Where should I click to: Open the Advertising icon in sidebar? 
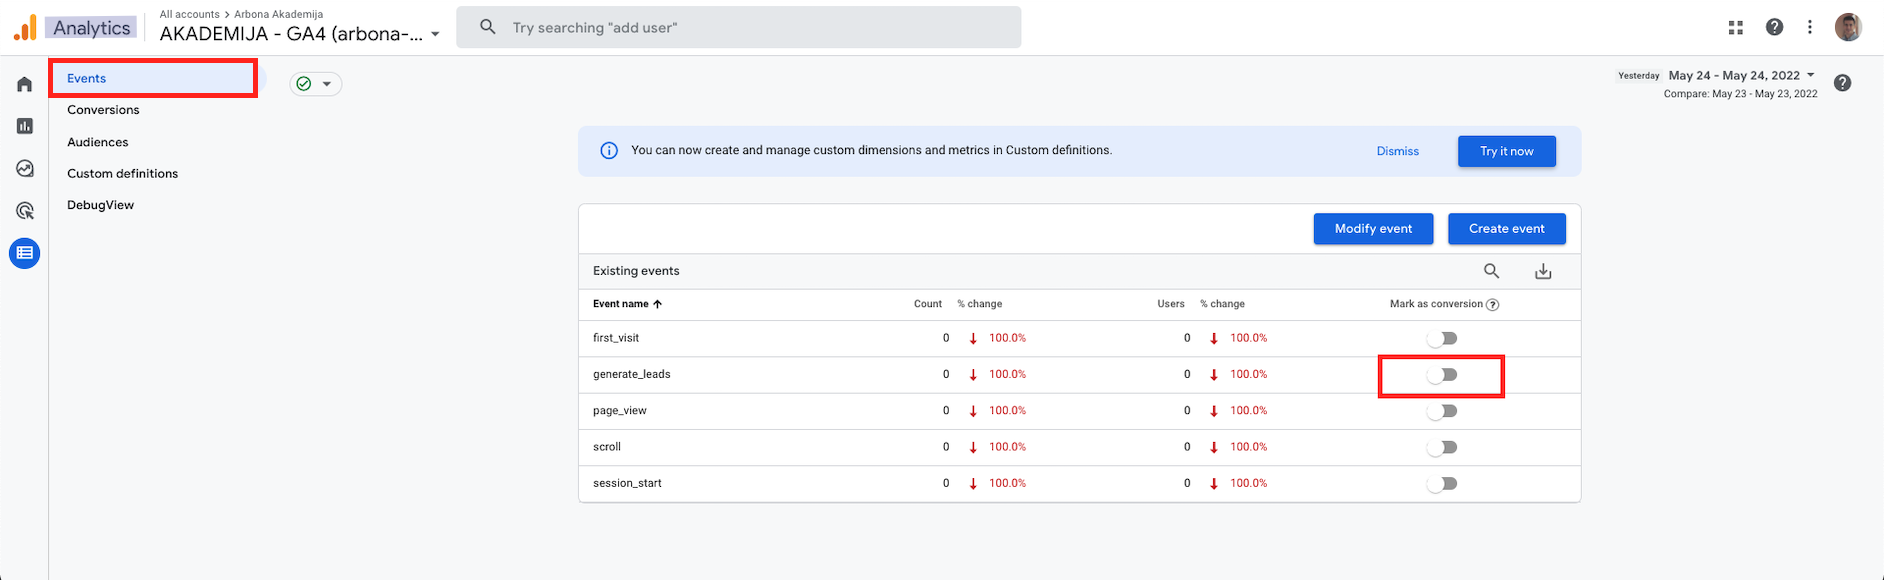pos(25,211)
